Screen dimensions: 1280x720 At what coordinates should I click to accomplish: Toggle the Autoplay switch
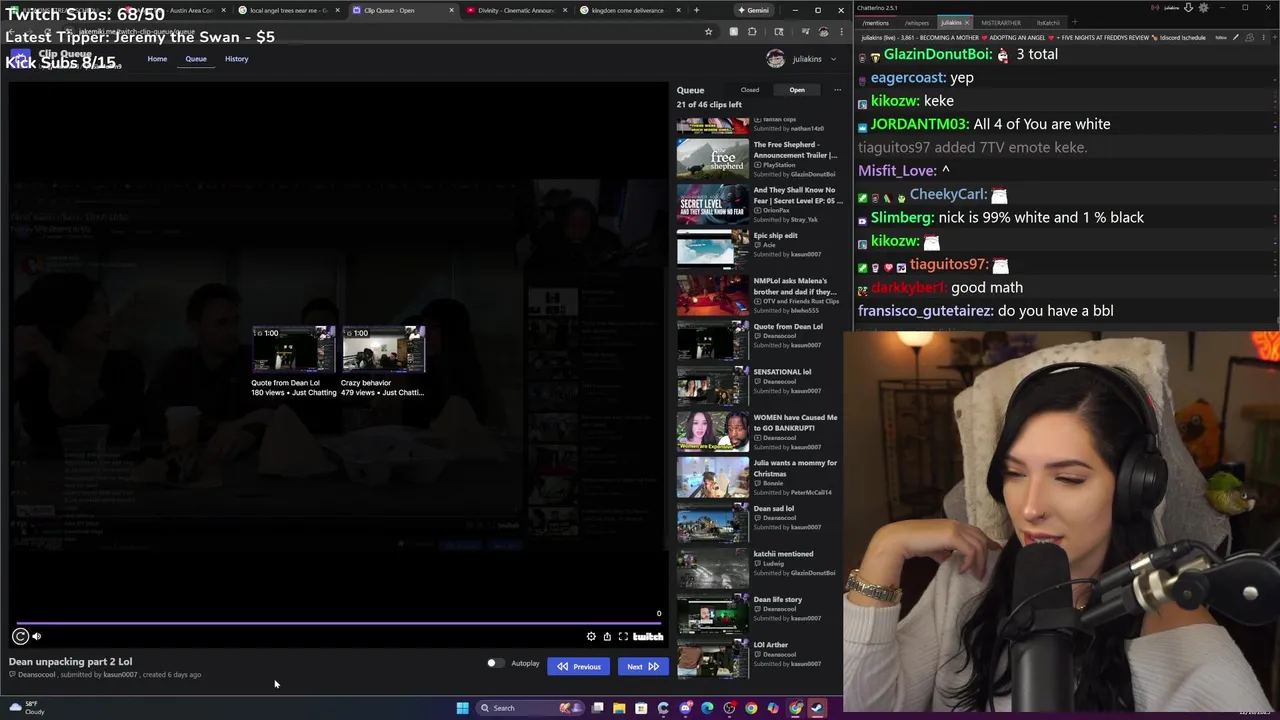494,663
